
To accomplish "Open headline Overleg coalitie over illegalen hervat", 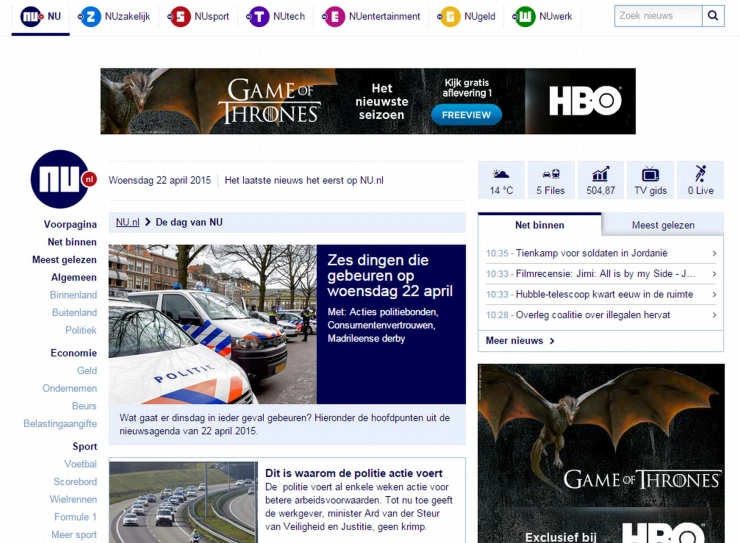I will pos(593,315).
